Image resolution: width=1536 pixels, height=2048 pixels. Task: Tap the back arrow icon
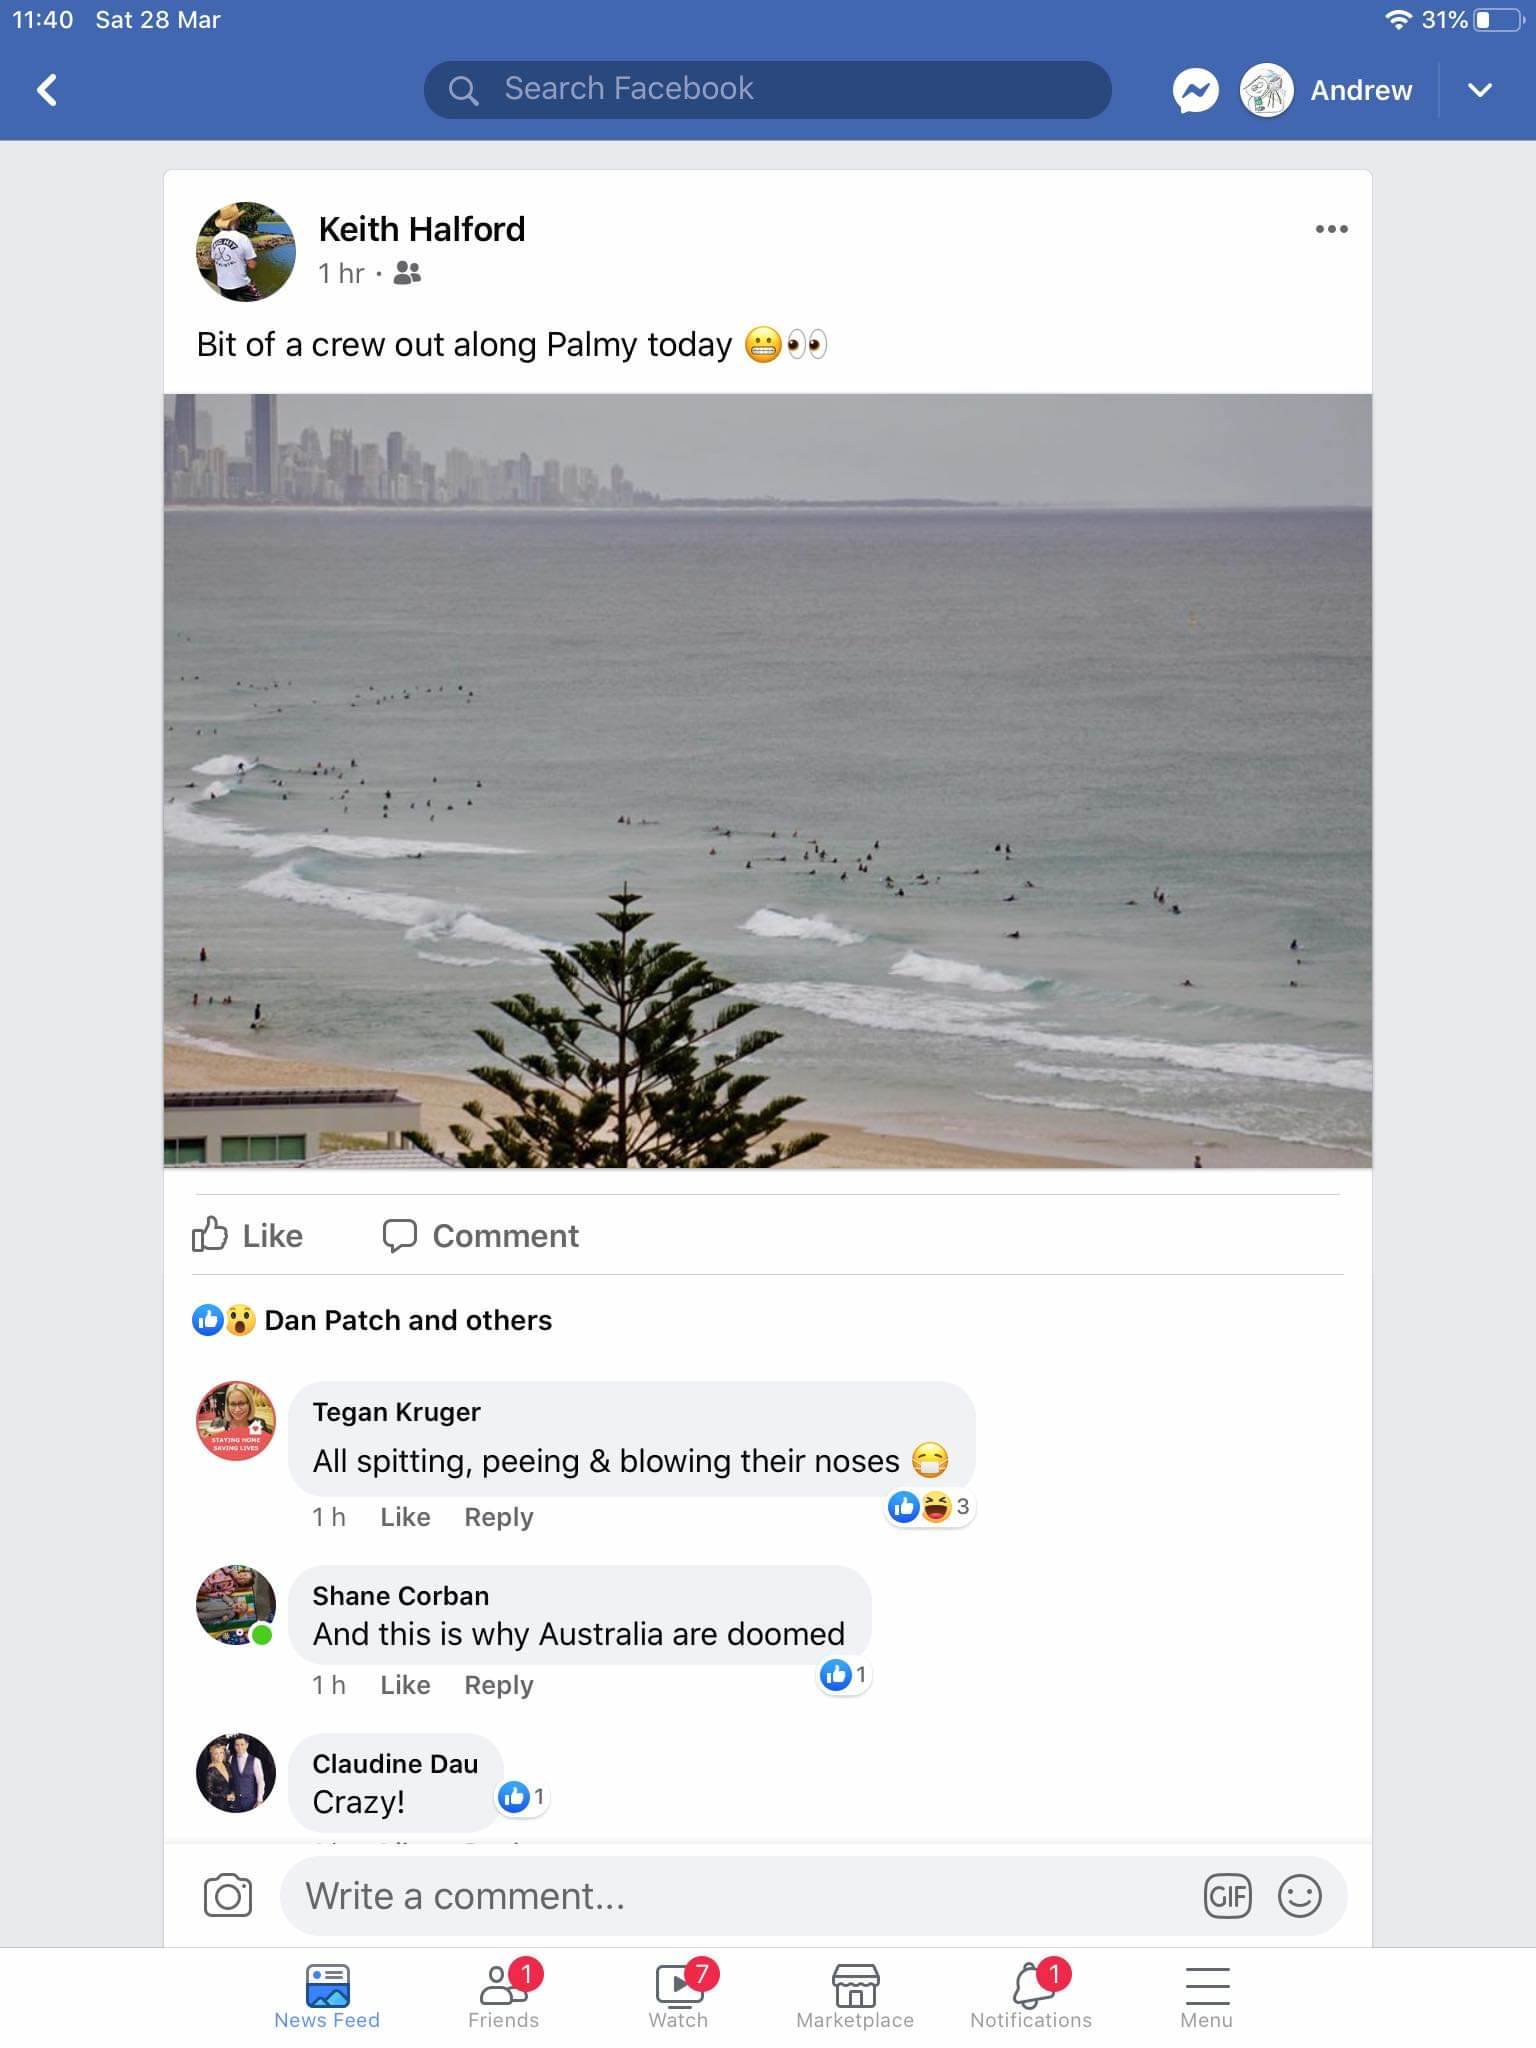coord(47,90)
